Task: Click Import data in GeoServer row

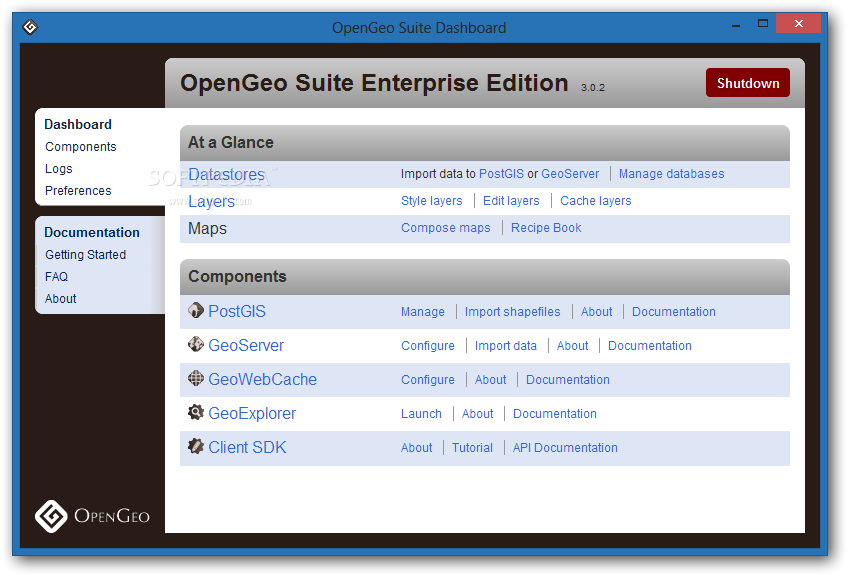Action: tap(506, 346)
